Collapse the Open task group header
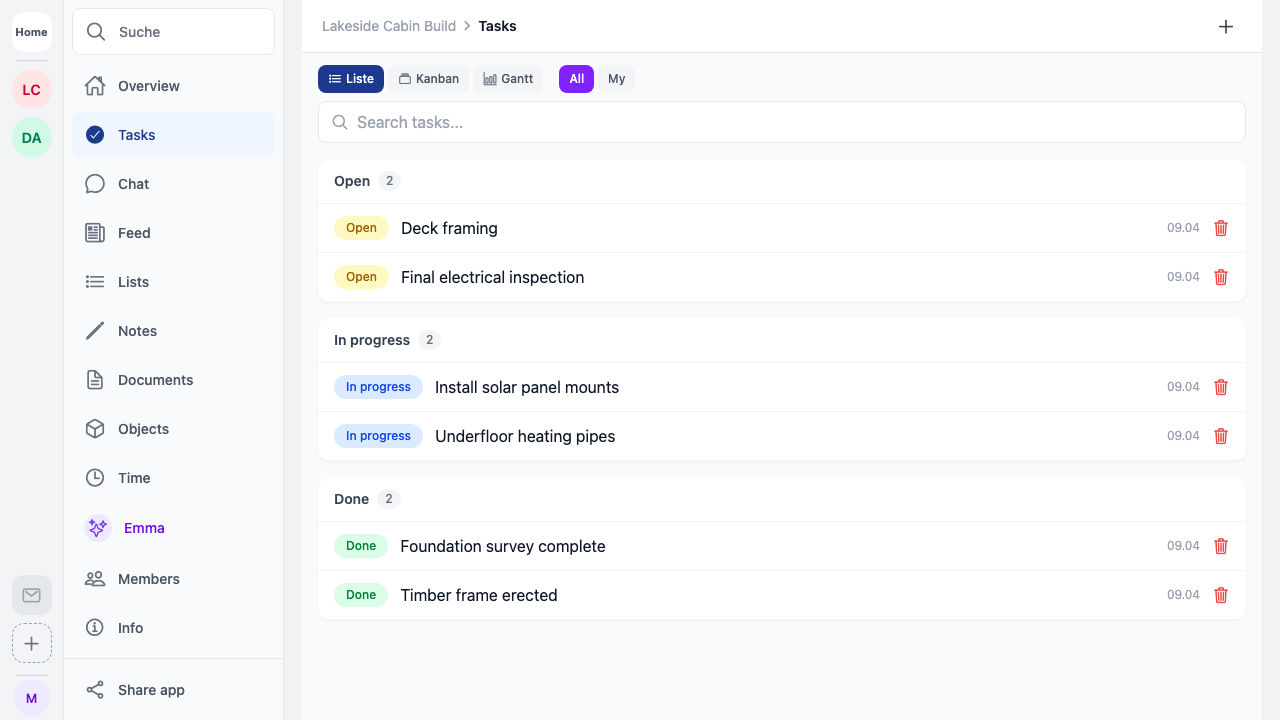The image size is (1280, 720). [x=352, y=181]
